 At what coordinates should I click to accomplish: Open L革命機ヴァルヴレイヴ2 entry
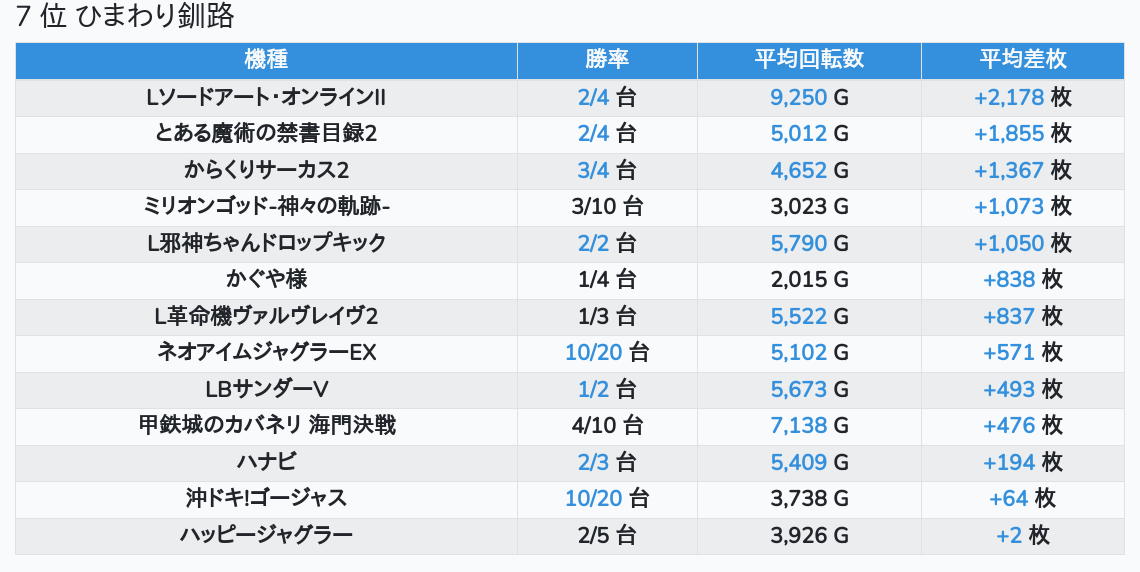coord(266,316)
